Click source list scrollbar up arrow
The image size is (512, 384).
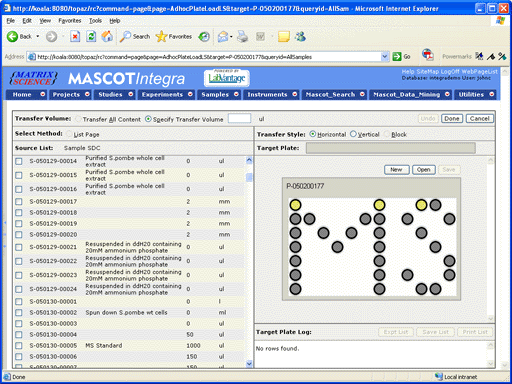[x=249, y=160]
